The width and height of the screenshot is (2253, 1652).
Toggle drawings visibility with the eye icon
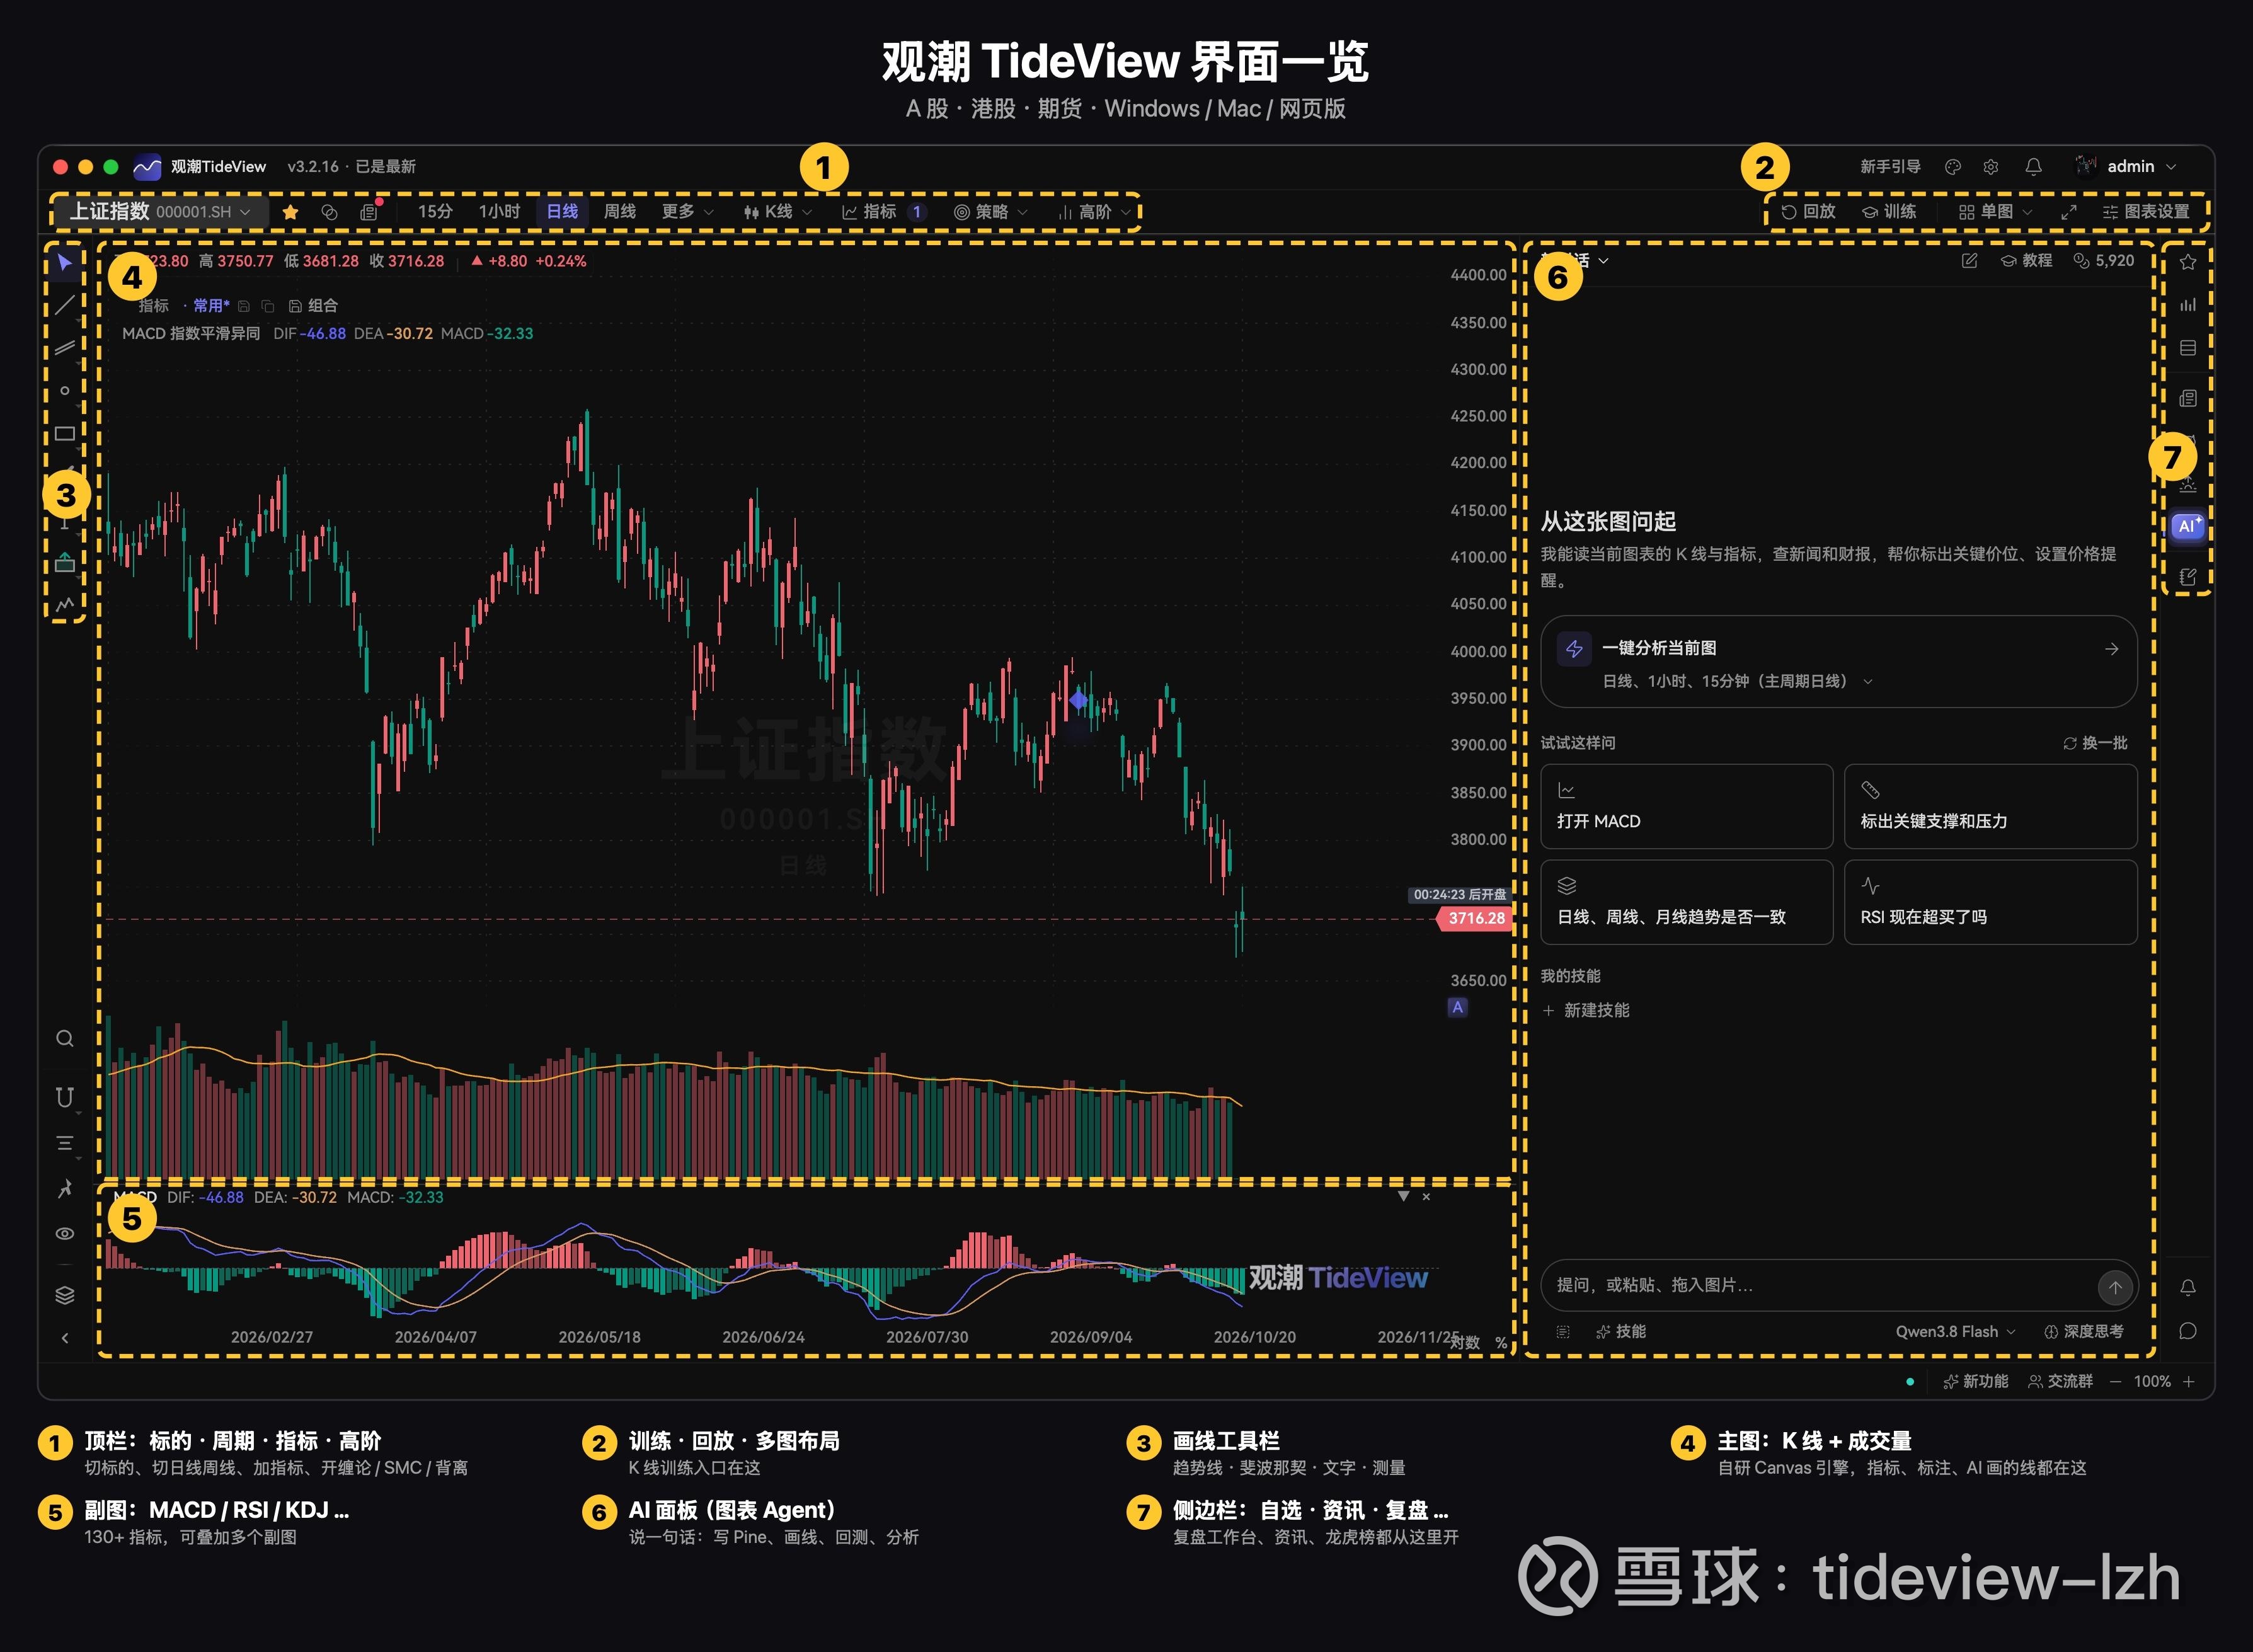pos(65,1233)
